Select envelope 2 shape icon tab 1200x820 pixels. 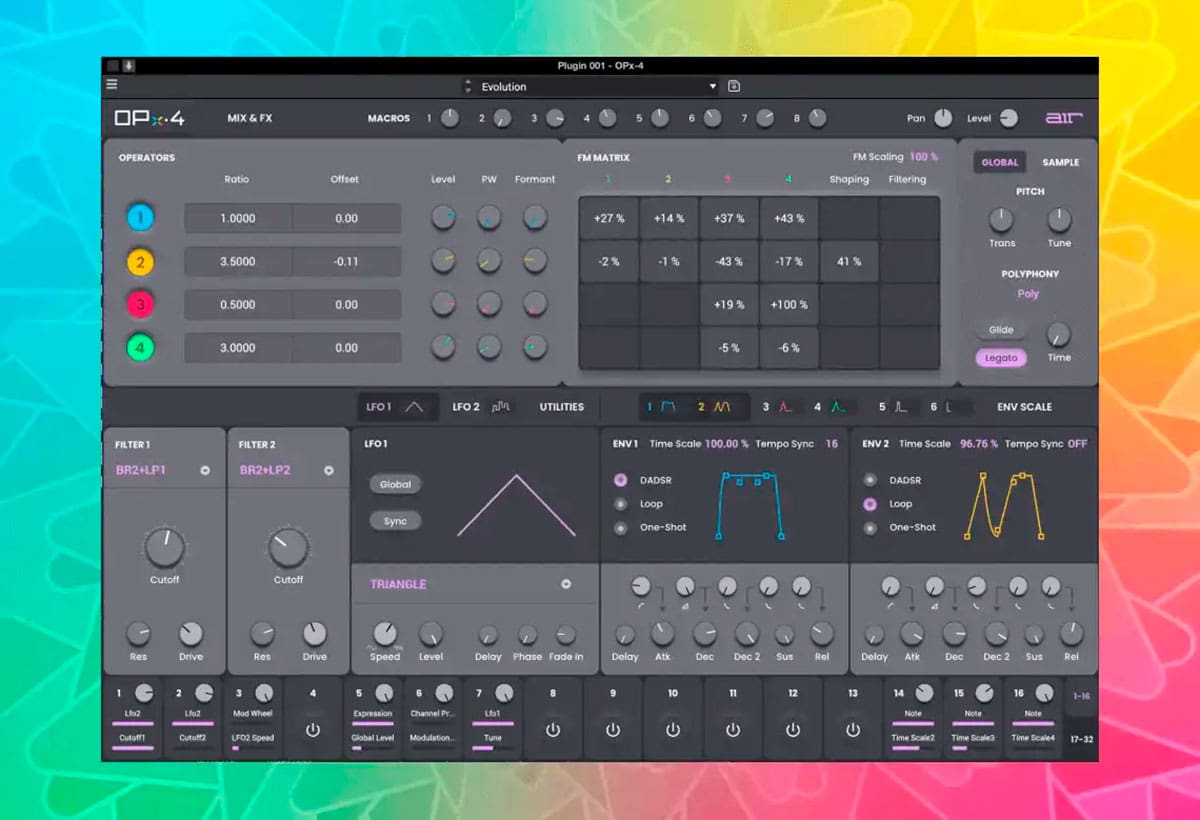[721, 407]
